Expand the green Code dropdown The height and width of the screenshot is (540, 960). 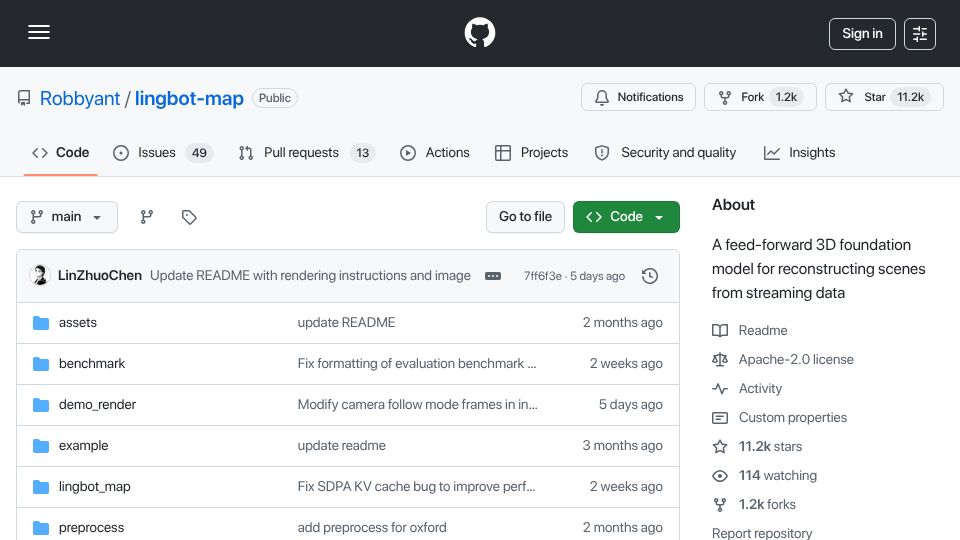626,217
